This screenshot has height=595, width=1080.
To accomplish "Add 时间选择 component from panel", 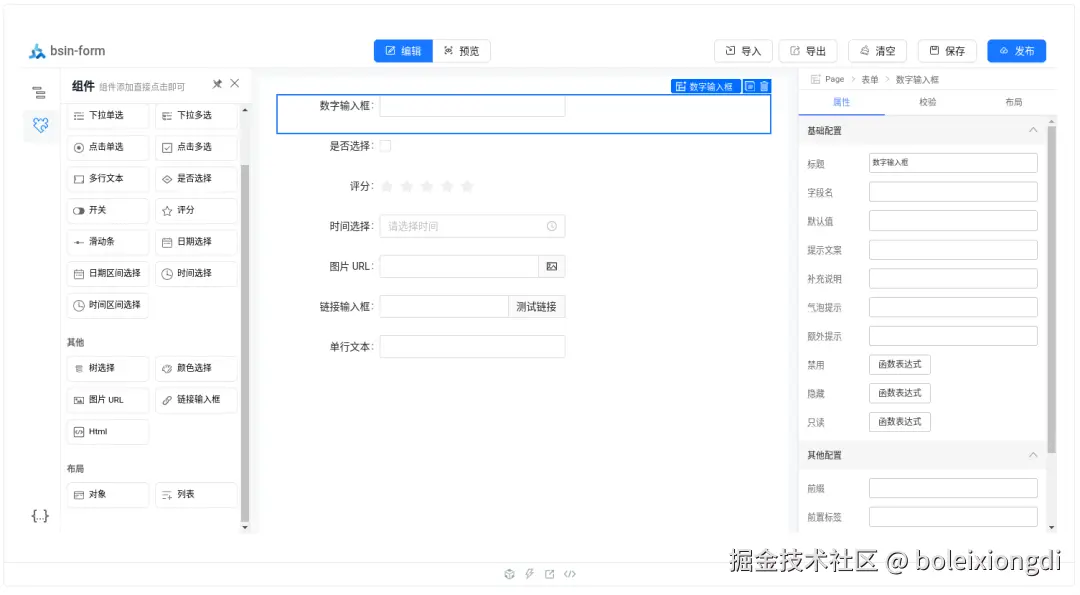I will coord(196,274).
